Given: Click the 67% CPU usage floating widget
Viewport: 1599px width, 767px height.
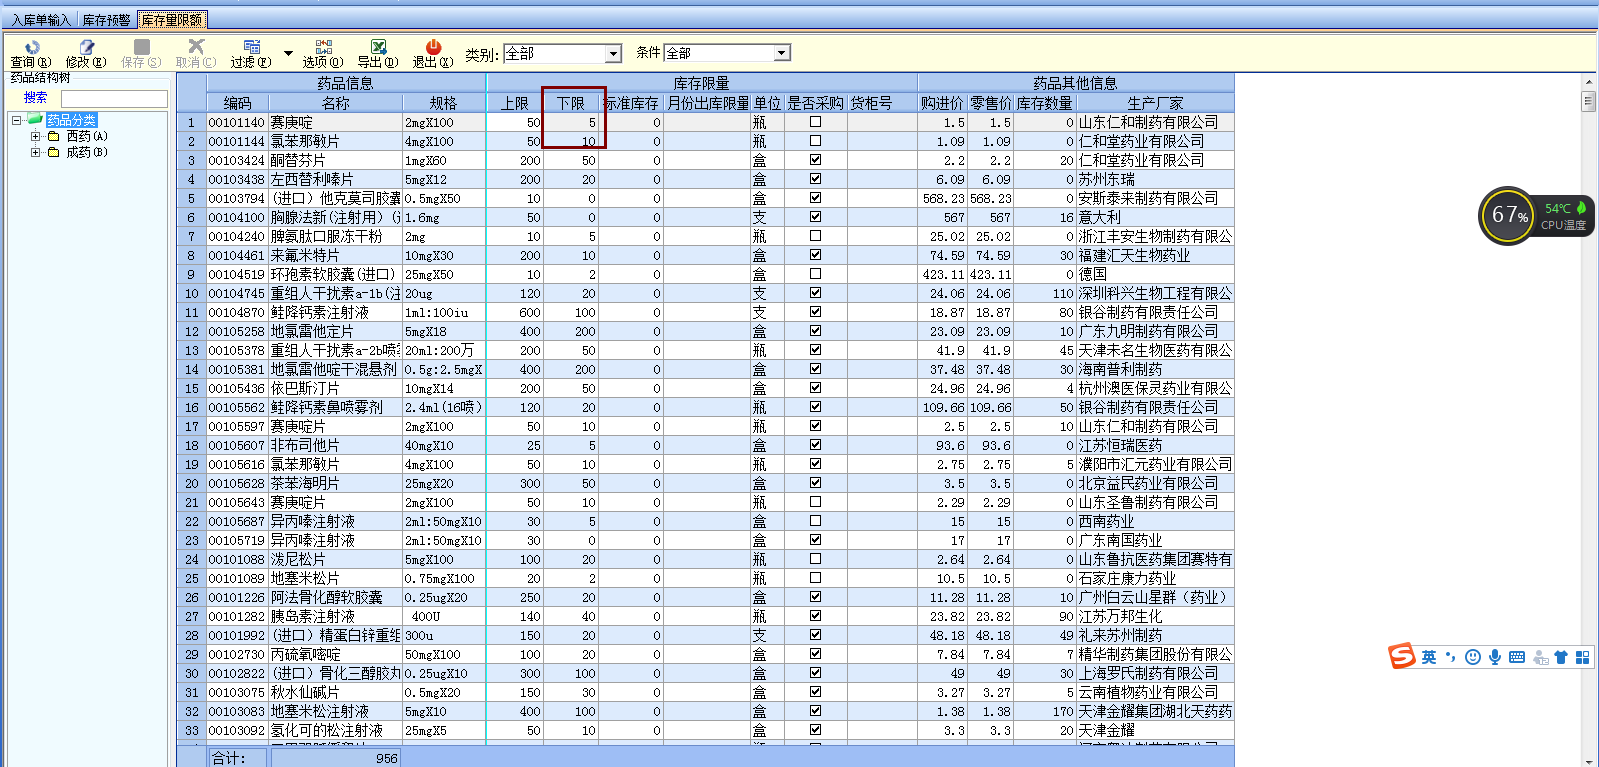Looking at the screenshot, I should pyautogui.click(x=1509, y=215).
